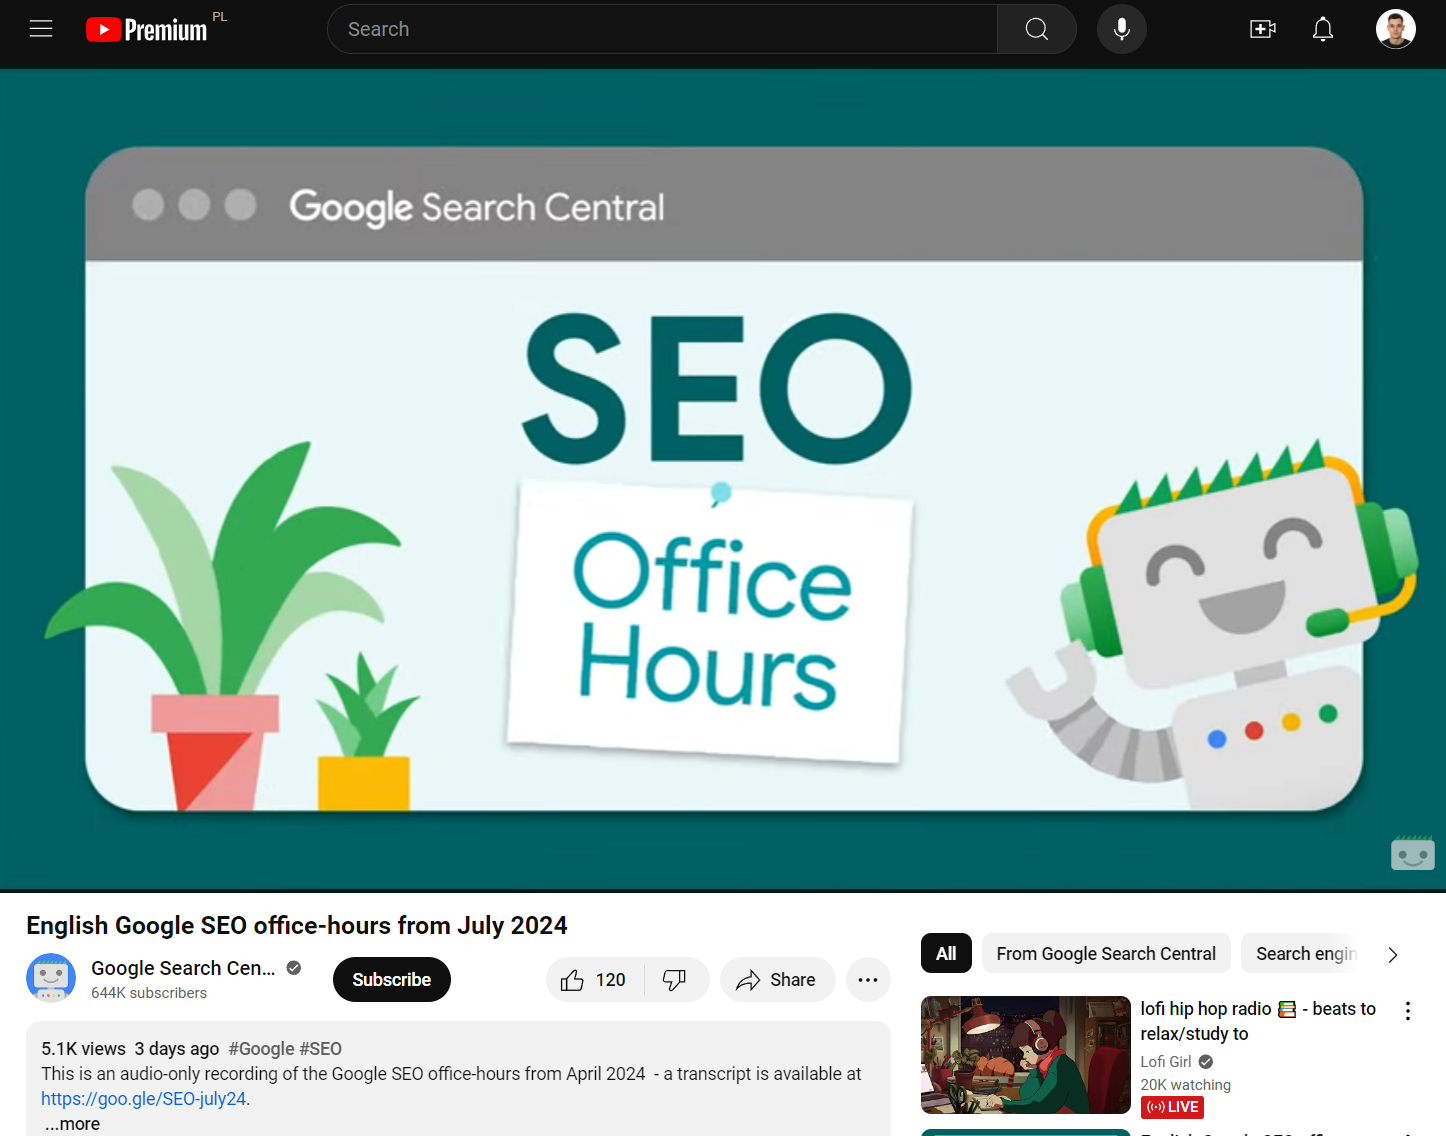Open the goo.gle/SEO-july24 transcript link
Screen dimensions: 1446x1136
tap(145, 1099)
